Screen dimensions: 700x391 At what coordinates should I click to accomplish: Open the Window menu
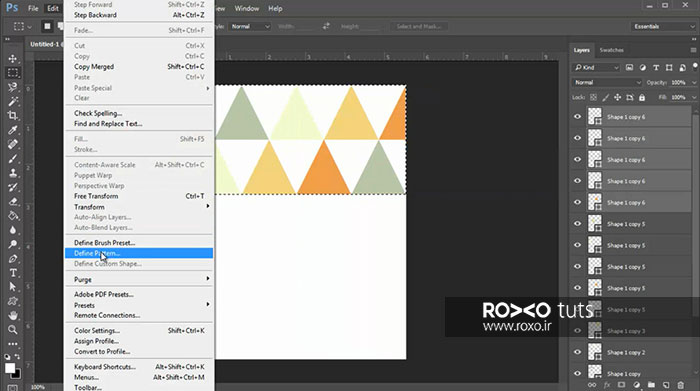[x=246, y=8]
